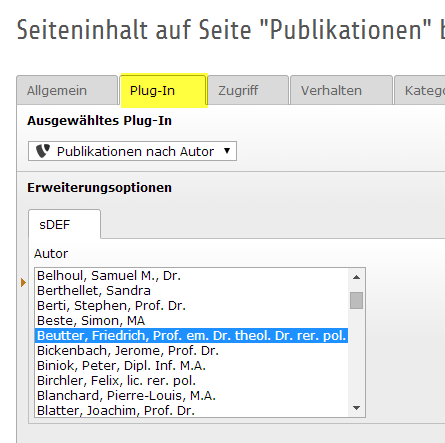Click the author list scroll up arrow
This screenshot has width=445, height=443.
pyautogui.click(x=356, y=277)
